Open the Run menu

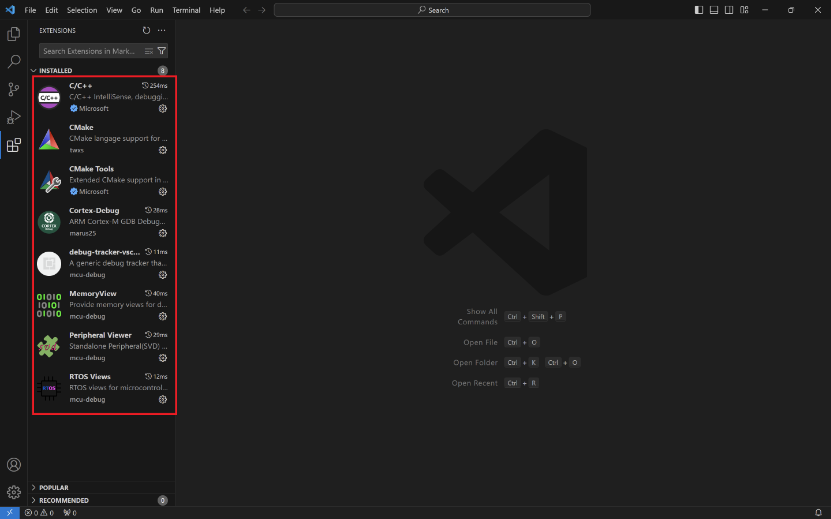[156, 10]
